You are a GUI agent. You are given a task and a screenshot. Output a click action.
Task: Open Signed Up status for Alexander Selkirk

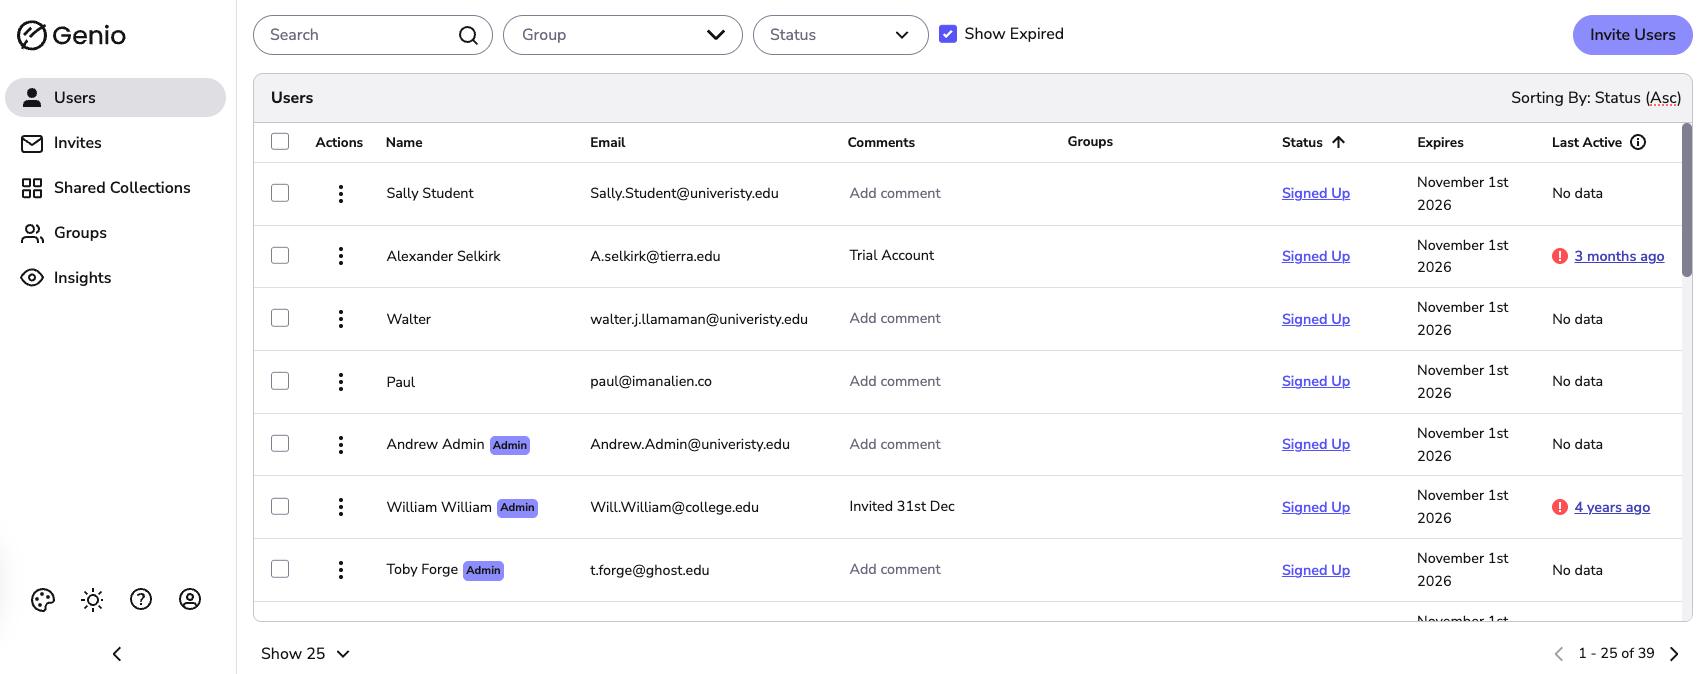pos(1316,257)
